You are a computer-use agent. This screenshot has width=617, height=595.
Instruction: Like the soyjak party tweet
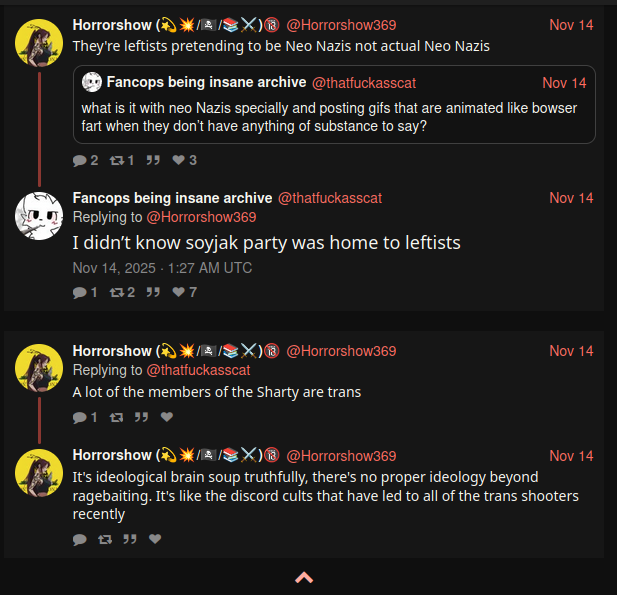tap(179, 292)
